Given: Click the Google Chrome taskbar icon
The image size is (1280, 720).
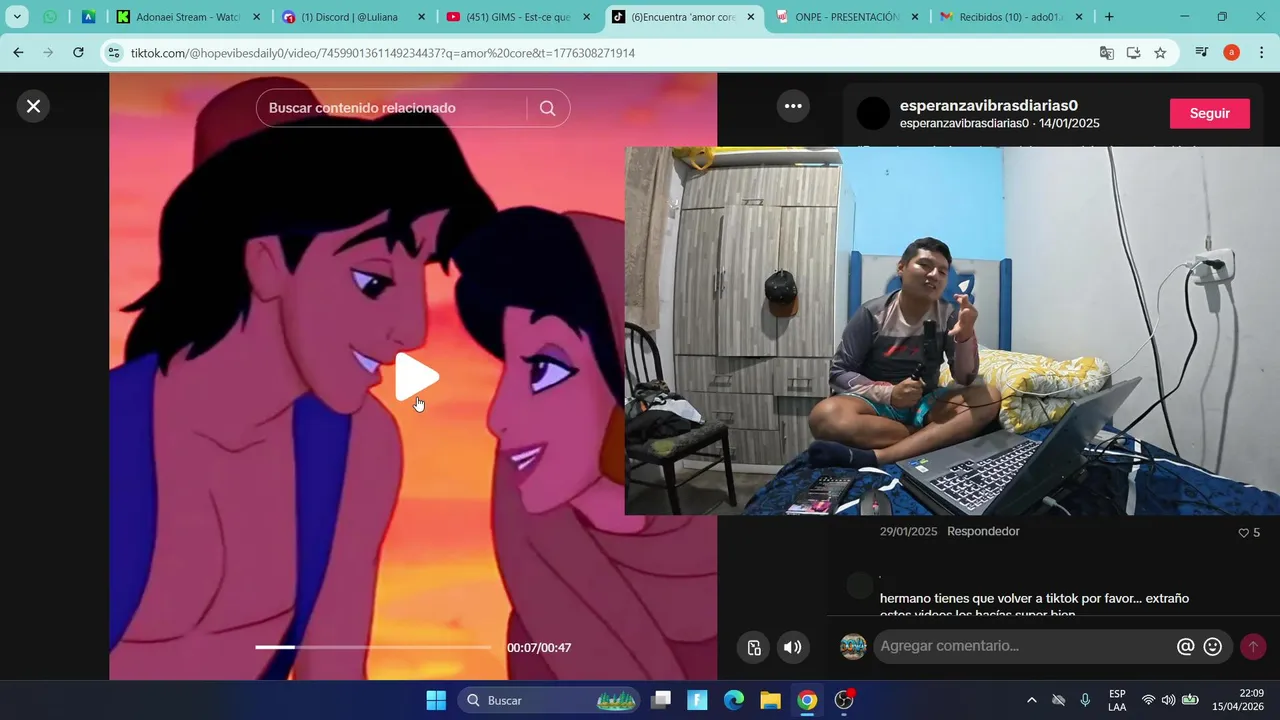Looking at the screenshot, I should click(807, 700).
